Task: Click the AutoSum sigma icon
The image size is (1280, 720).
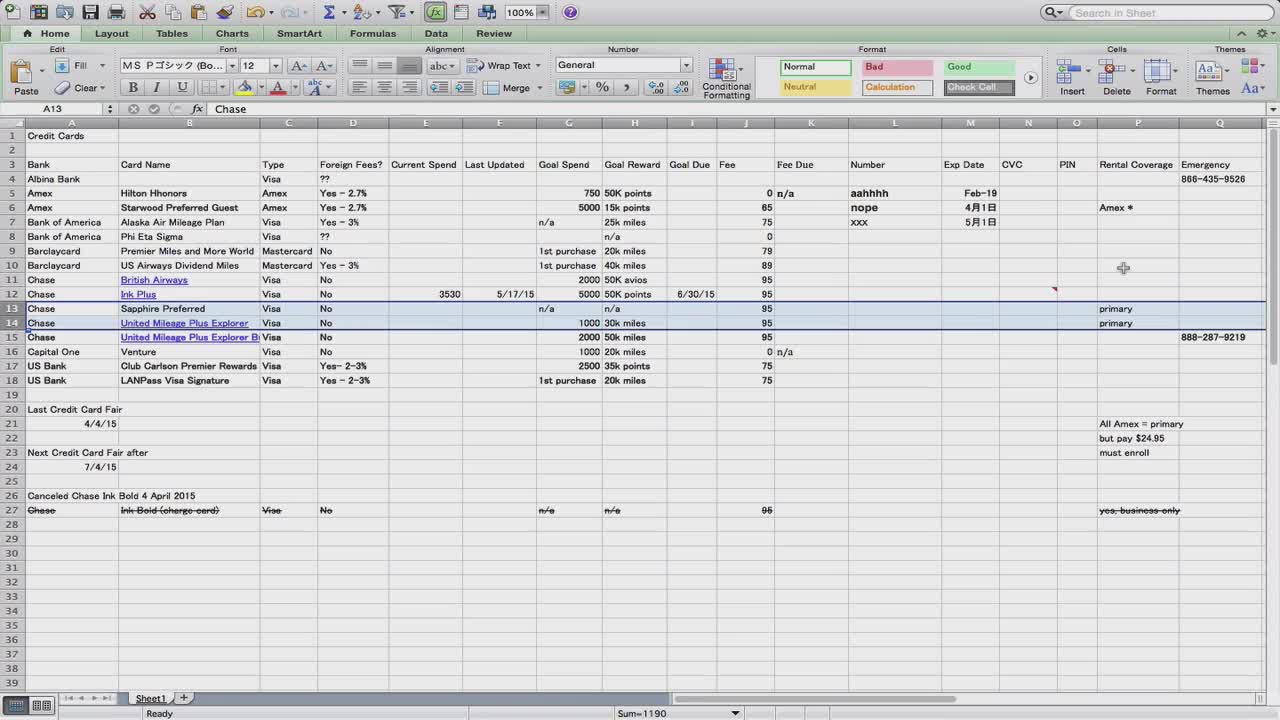Action: coord(329,12)
